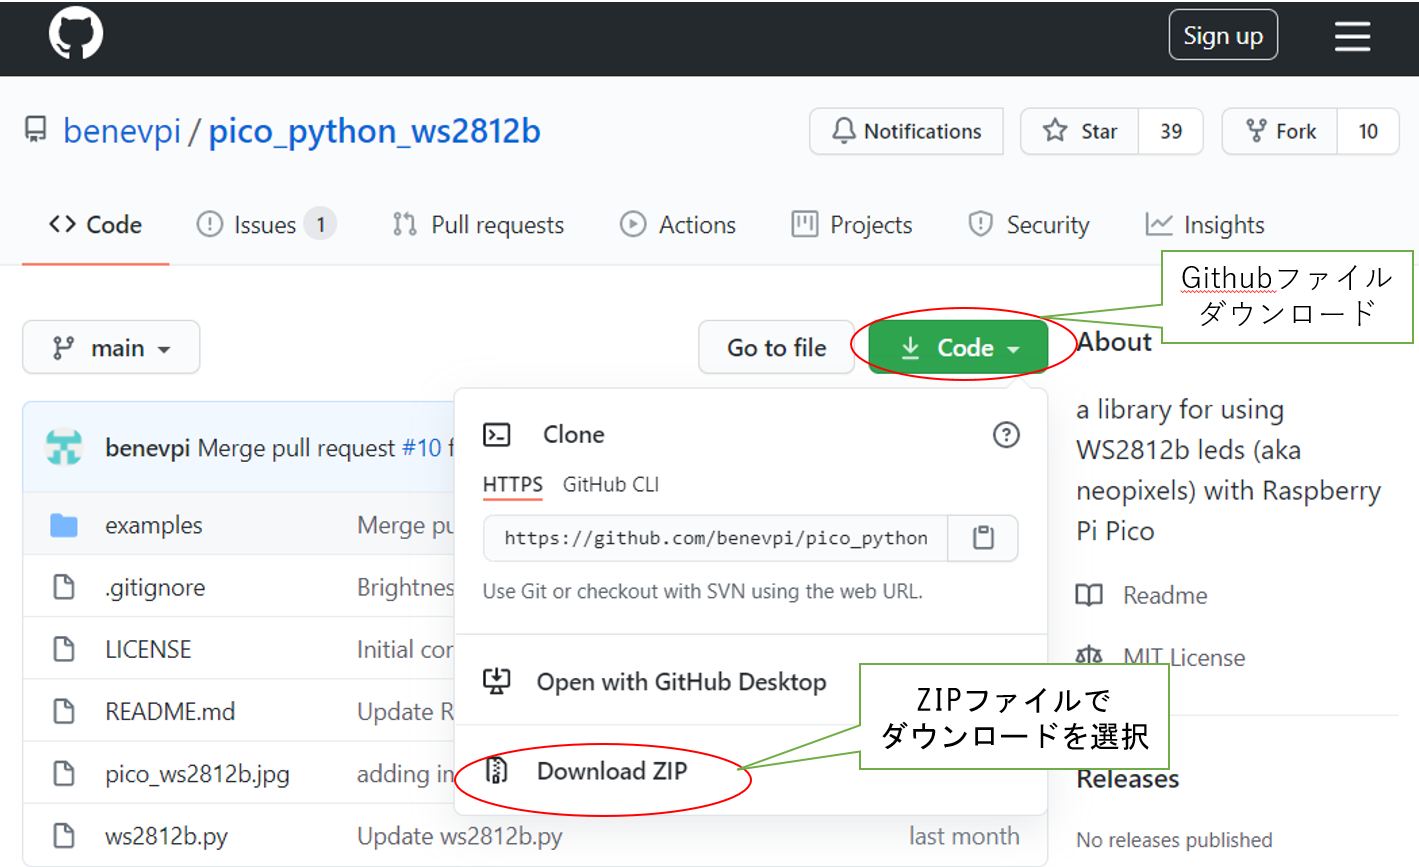The width and height of the screenshot is (1419, 867).
Task: Select the HTTPS clone tab
Action: 512,485
